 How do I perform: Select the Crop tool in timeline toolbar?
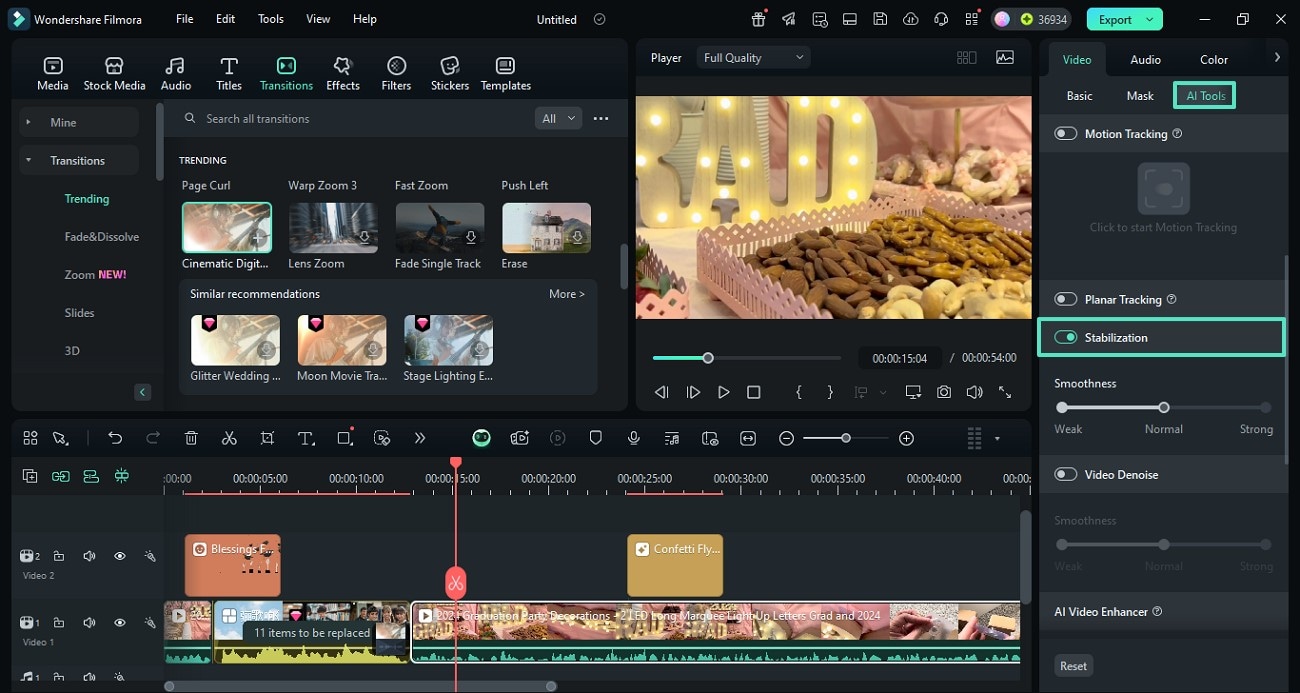point(267,438)
